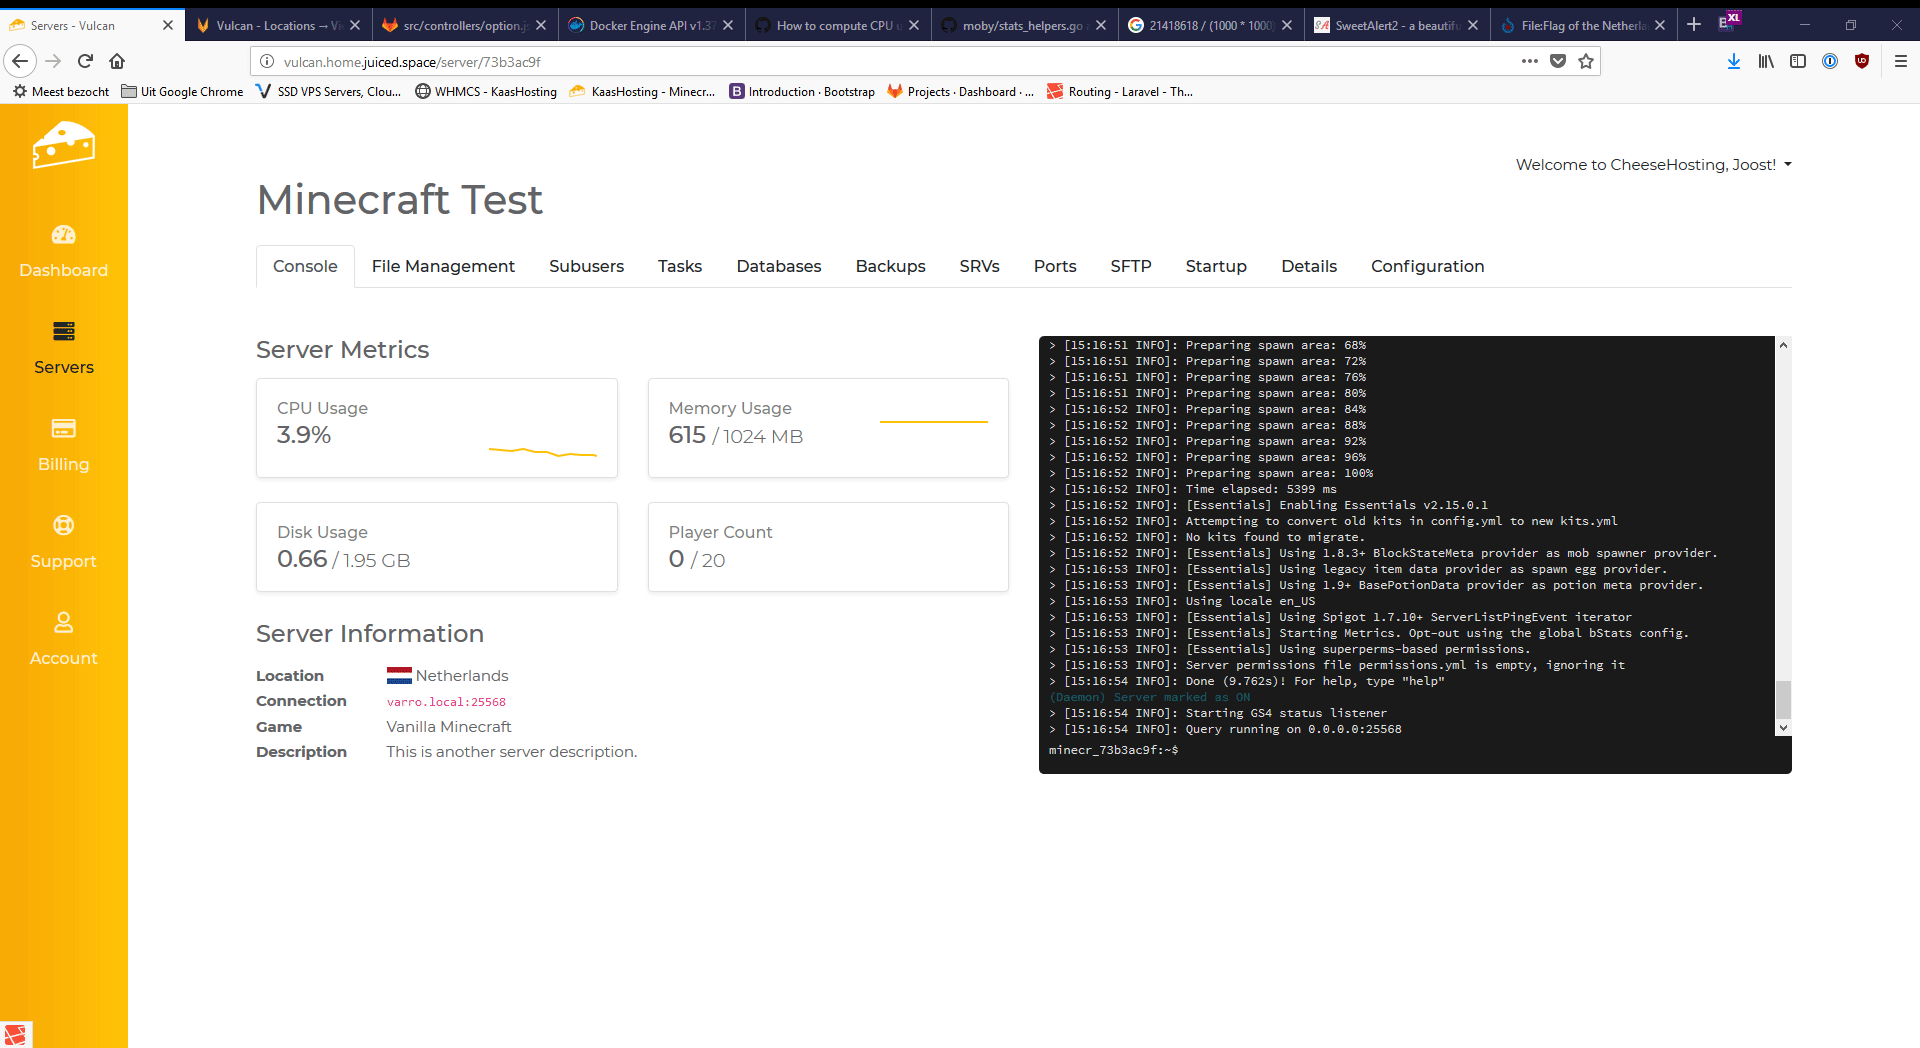
Task: Reload the page with refresh icon
Action: pos(85,61)
